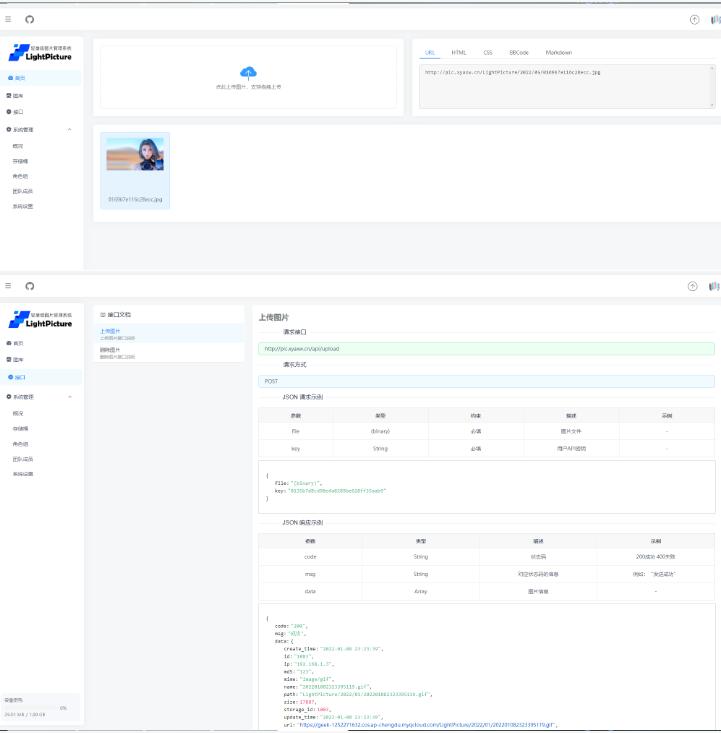Click the blue cloud upload icon

point(249,71)
